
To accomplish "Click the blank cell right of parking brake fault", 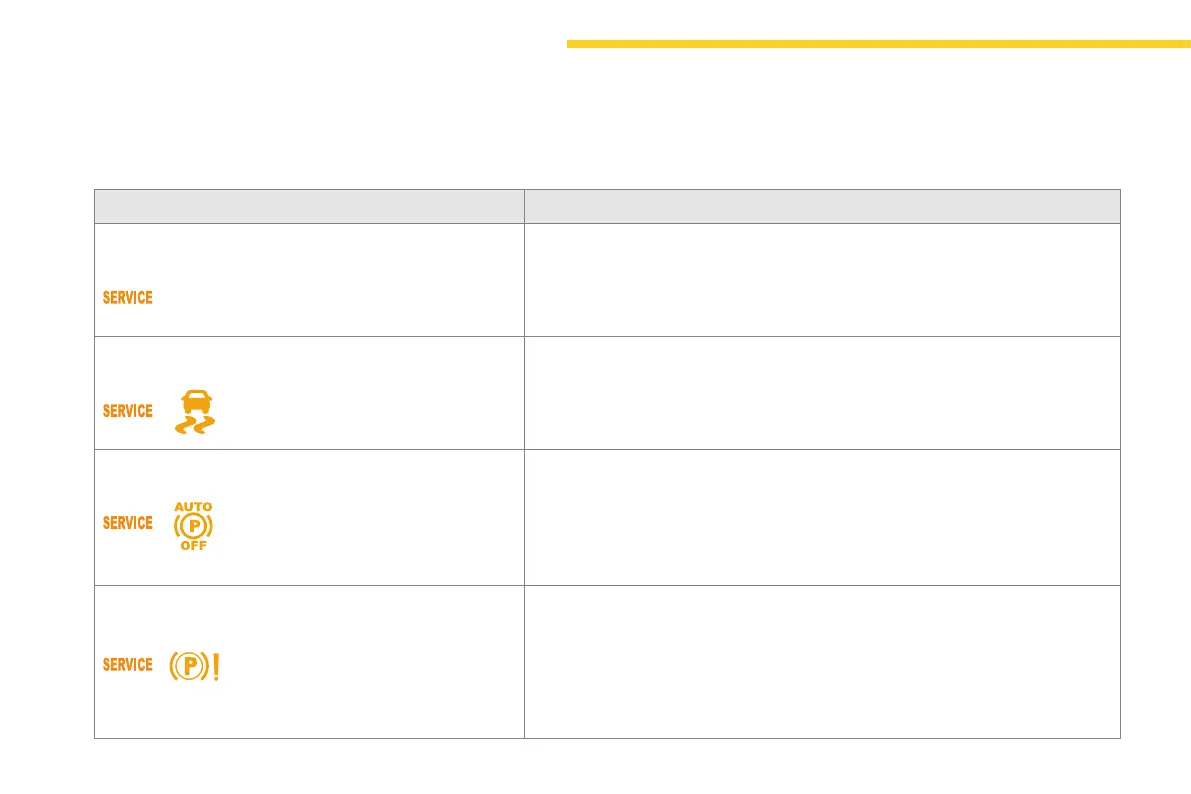I will pyautogui.click(x=822, y=662).
